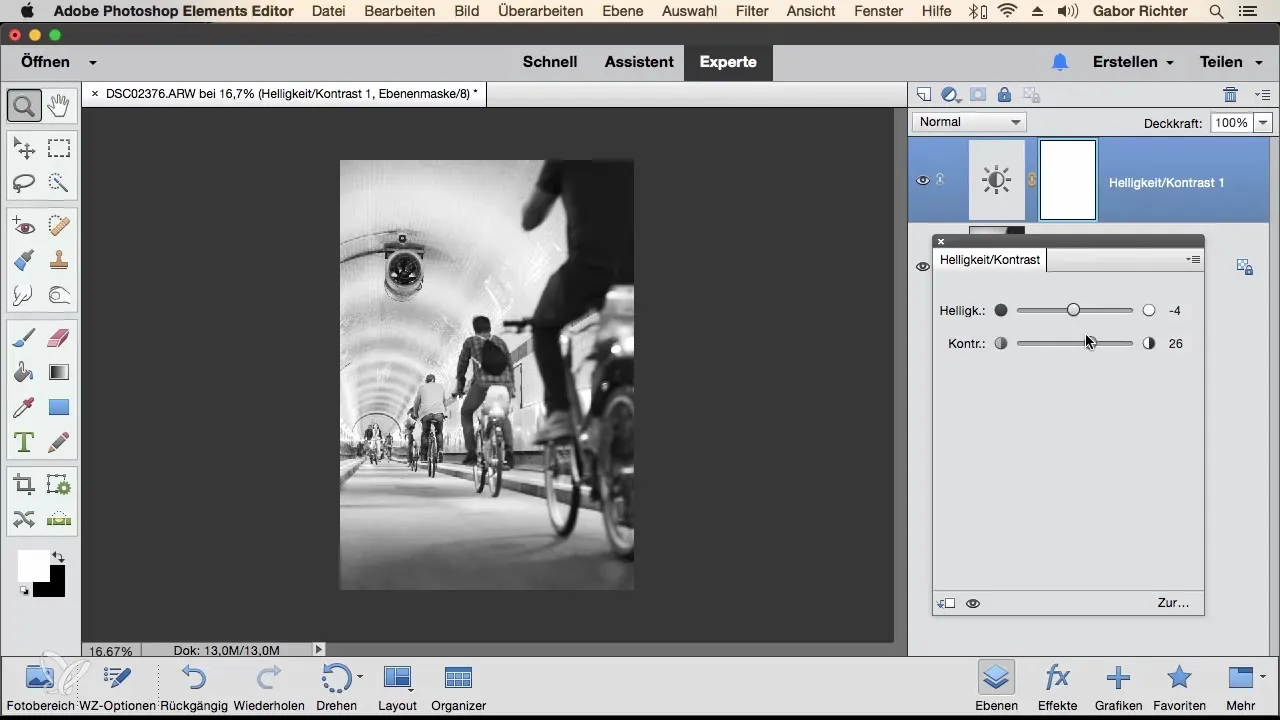Toggle clip-to-layer button in adjustment panel
1280x720 pixels.
pos(946,604)
